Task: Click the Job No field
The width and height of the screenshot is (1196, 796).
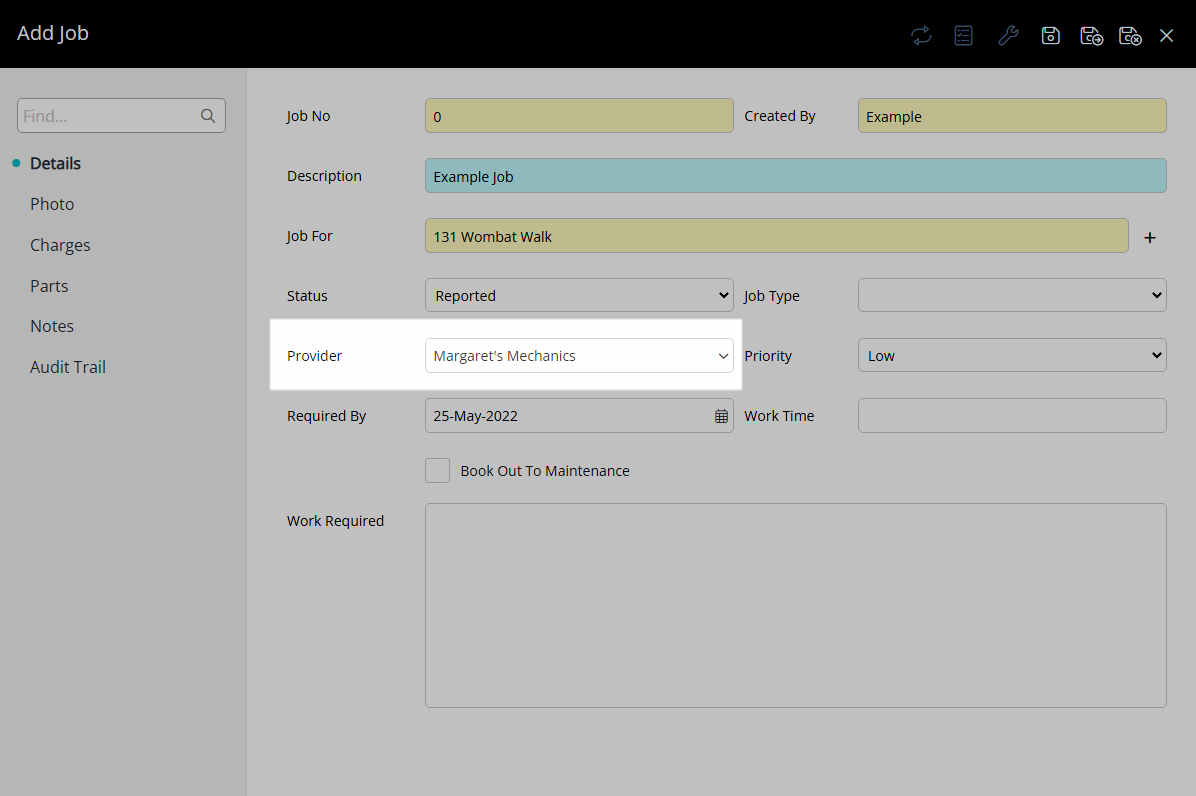Action: 579,116
